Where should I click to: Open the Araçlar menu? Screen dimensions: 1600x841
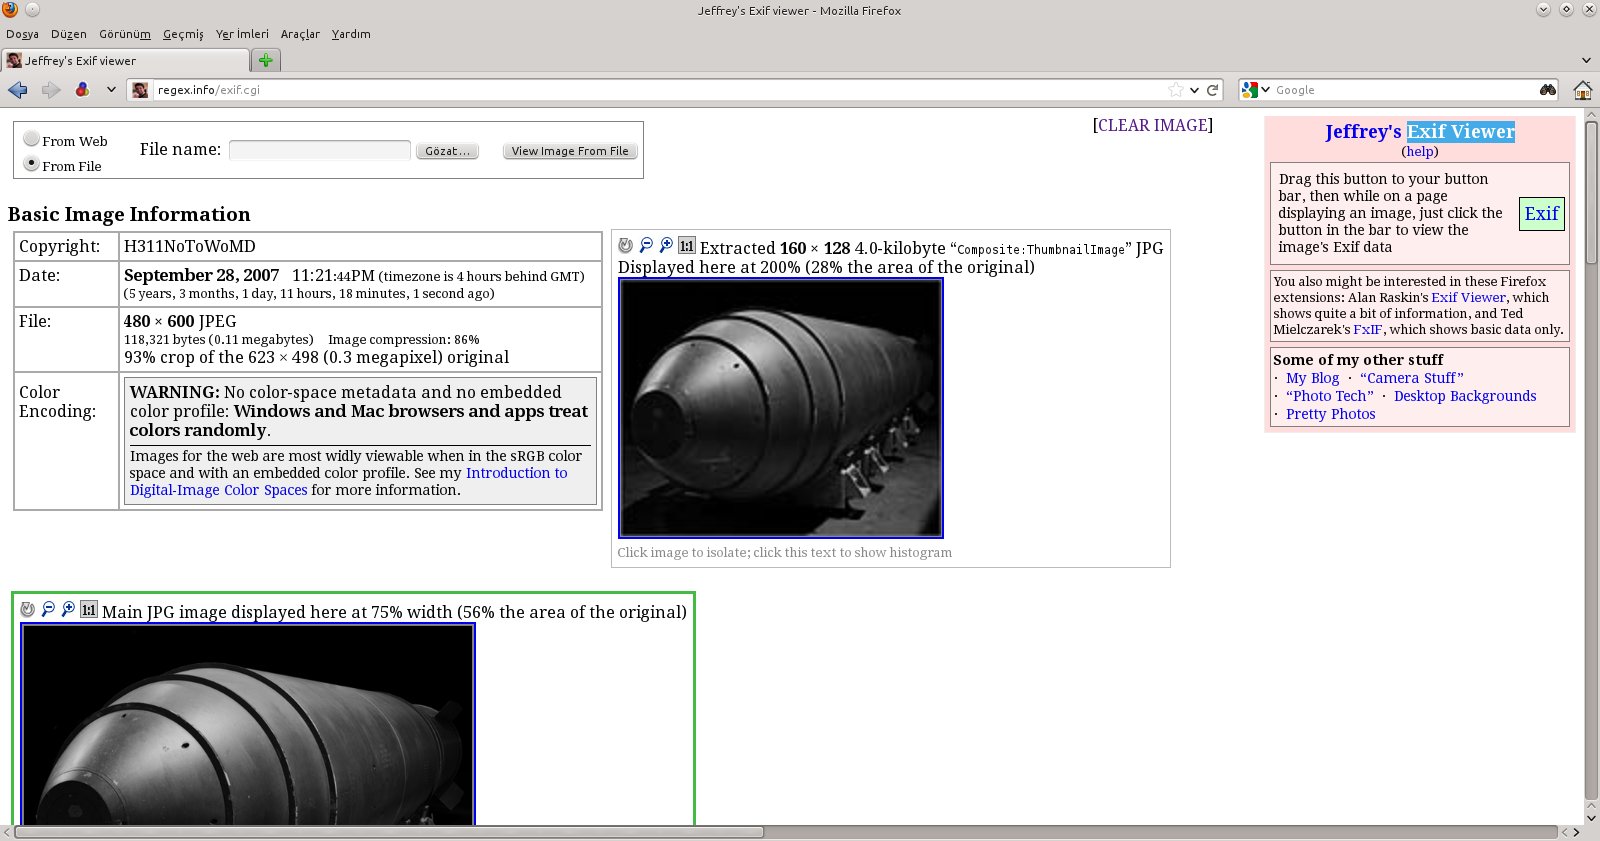[300, 34]
